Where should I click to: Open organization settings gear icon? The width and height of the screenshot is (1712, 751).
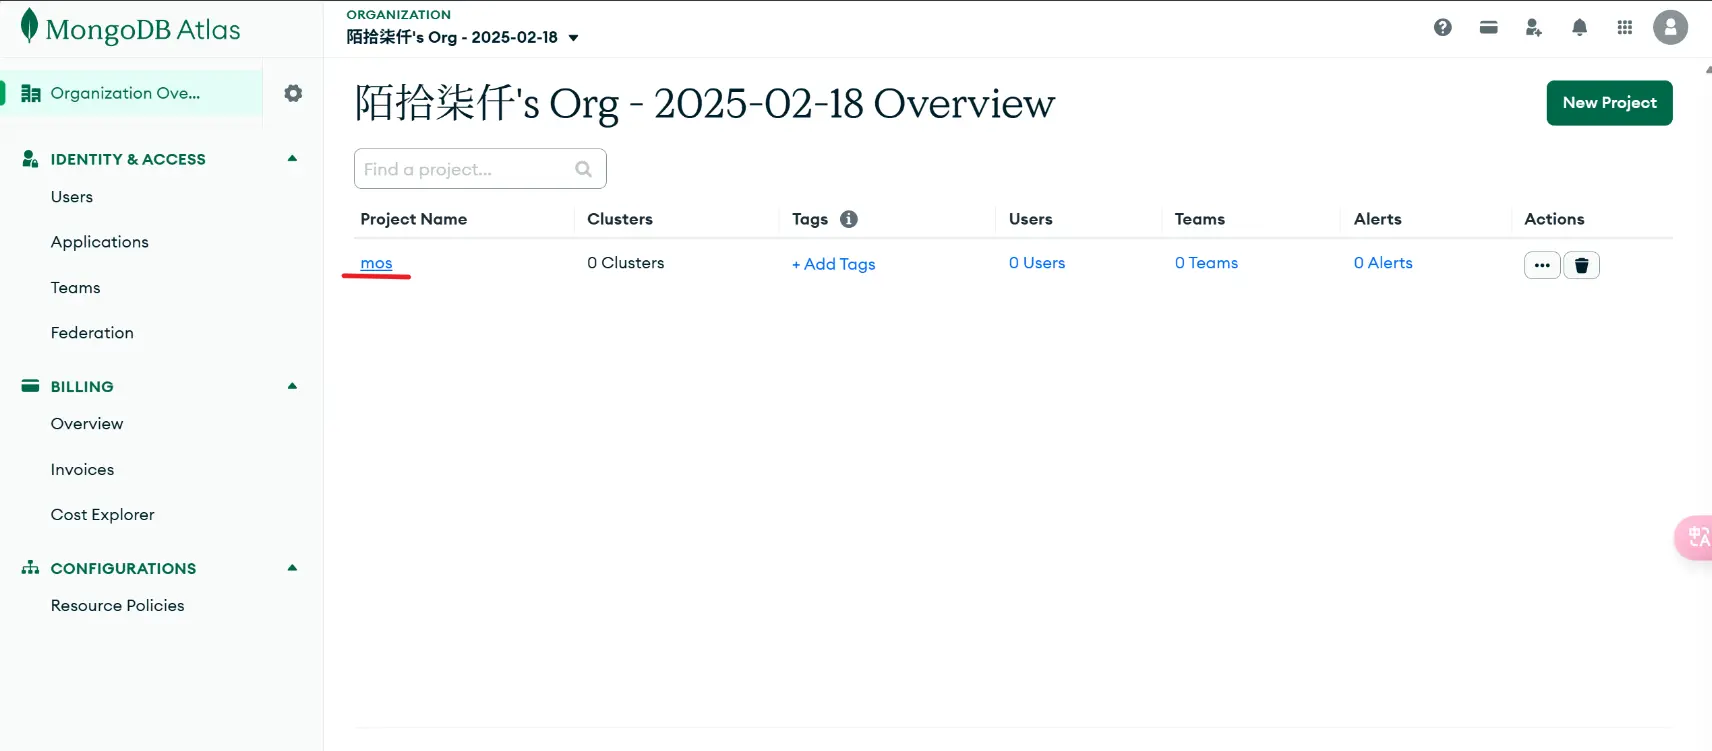pos(293,93)
